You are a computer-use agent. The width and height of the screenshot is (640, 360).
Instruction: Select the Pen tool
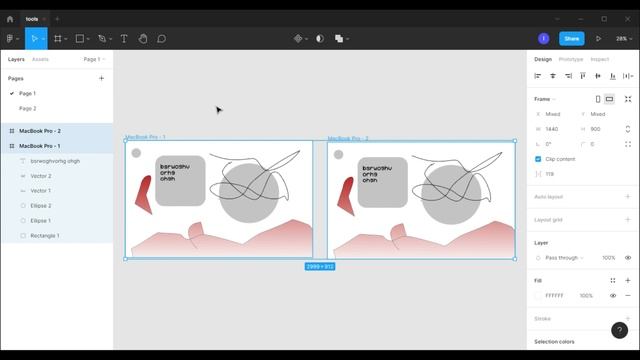click(x=102, y=39)
